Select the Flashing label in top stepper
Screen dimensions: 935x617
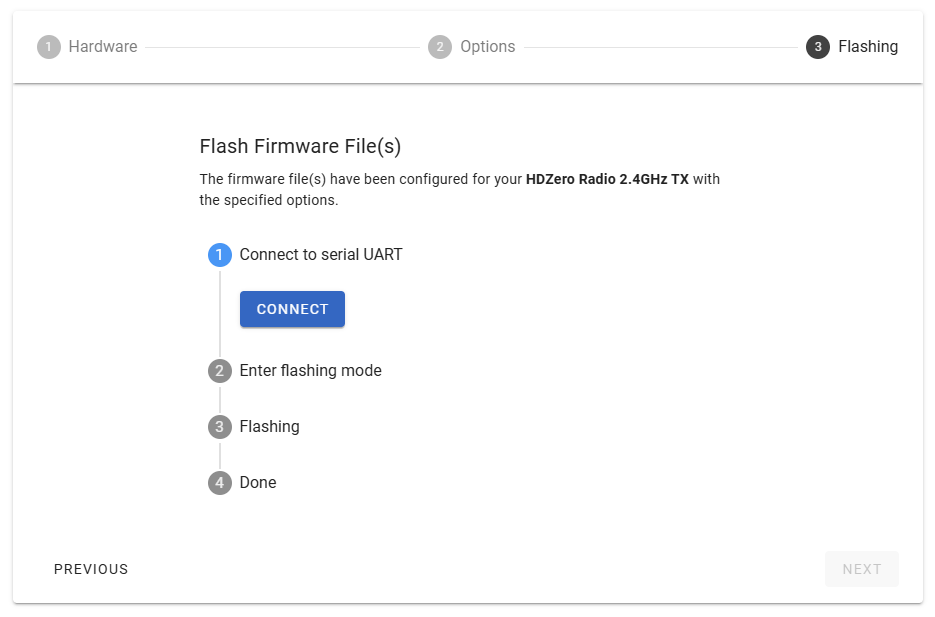point(868,47)
